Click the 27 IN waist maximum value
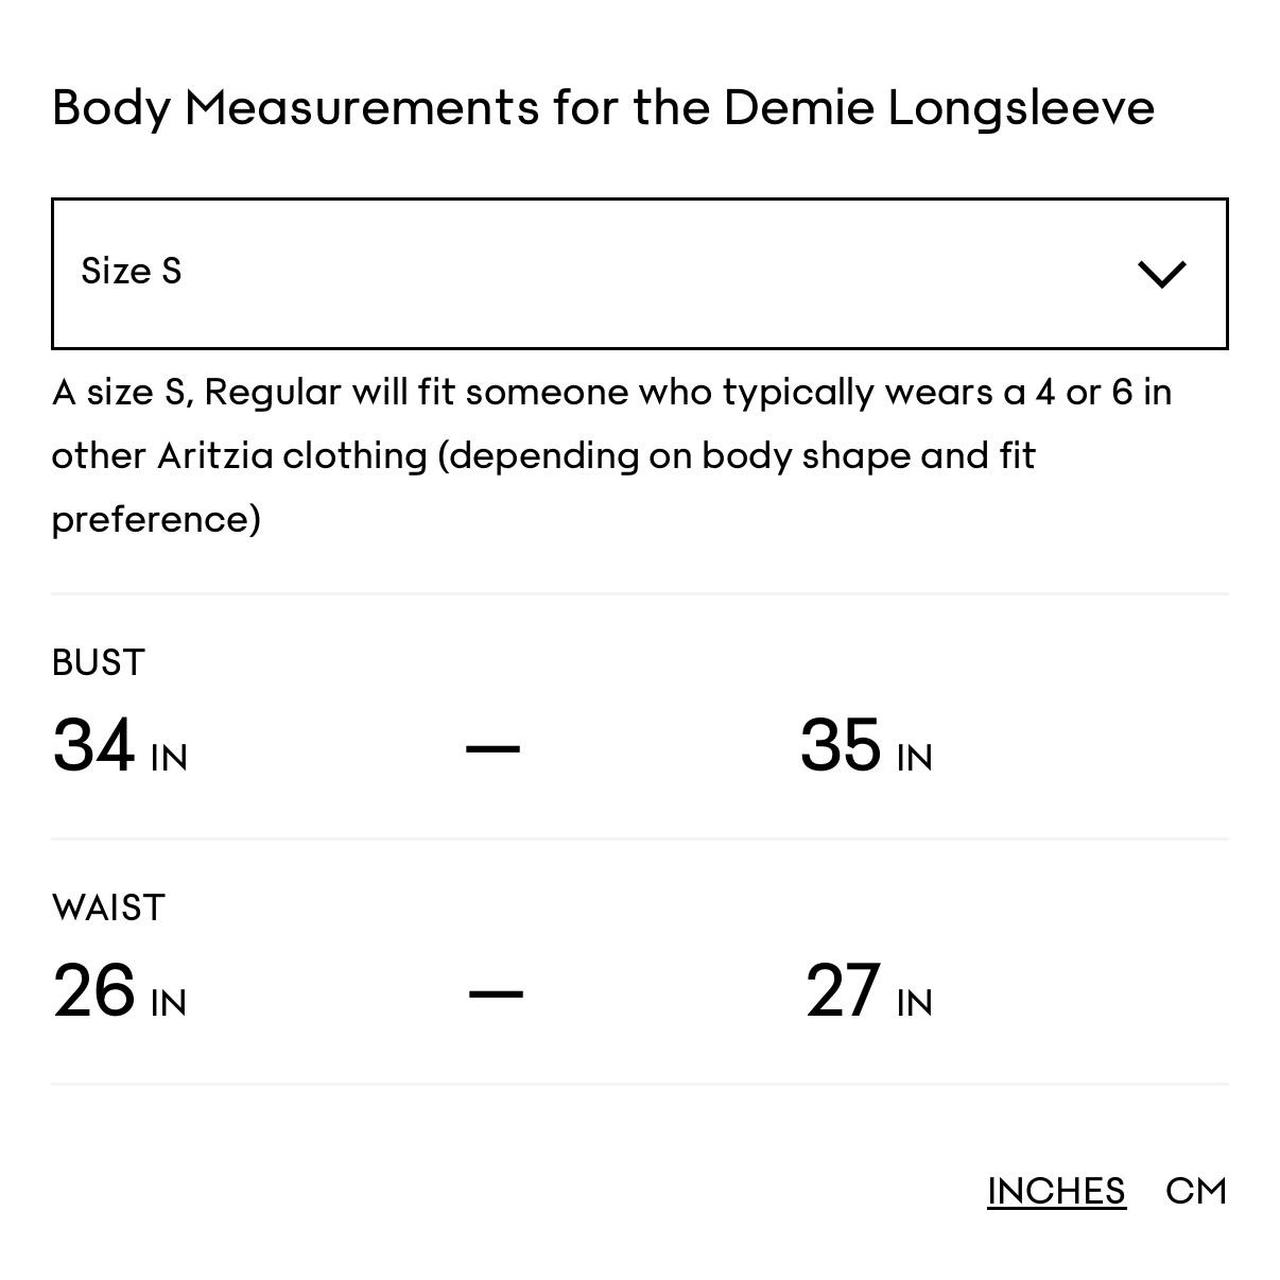 point(869,991)
